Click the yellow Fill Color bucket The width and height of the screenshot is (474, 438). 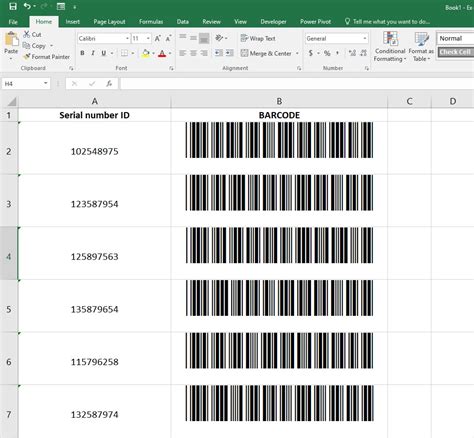click(146, 53)
